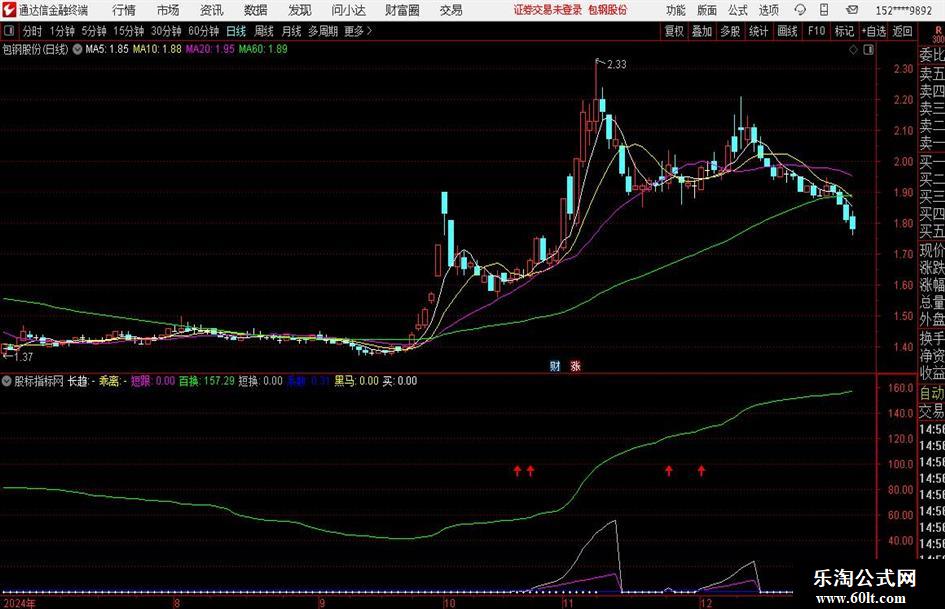Click the MA60: 1.89 label
This screenshot has height=609, width=945.
(263, 49)
